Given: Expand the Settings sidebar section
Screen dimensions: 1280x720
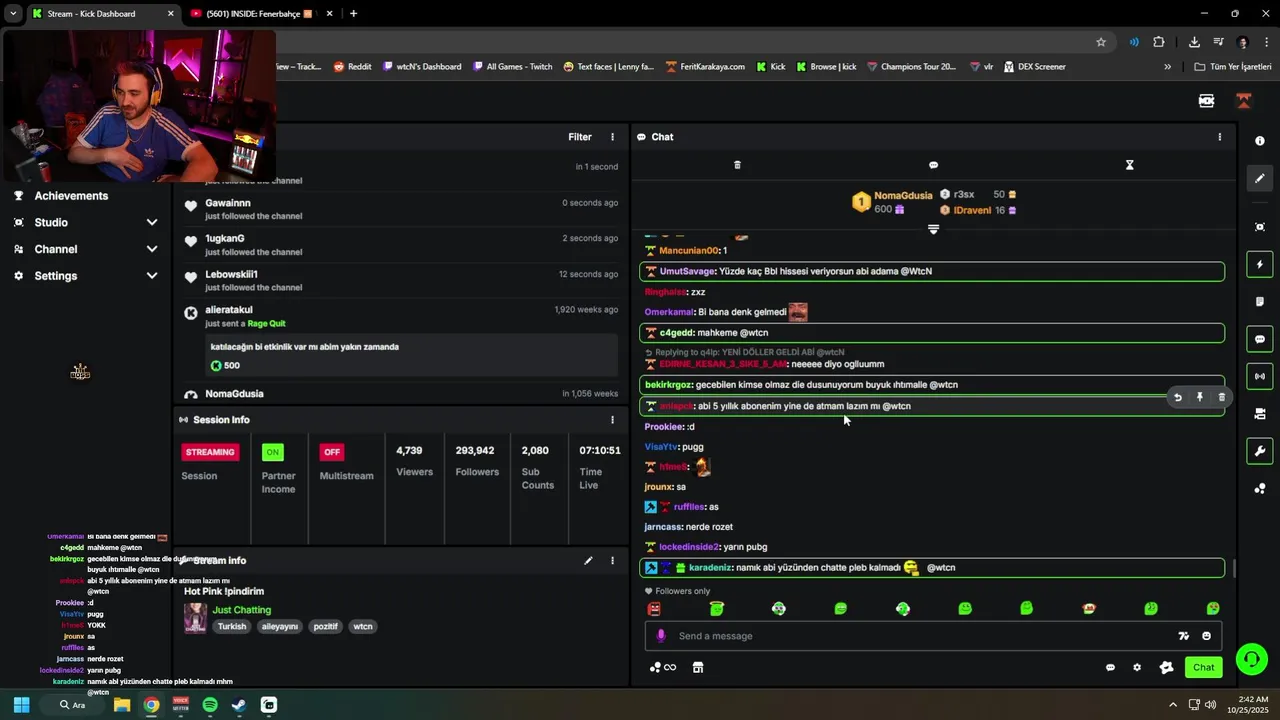Looking at the screenshot, I should (85, 276).
